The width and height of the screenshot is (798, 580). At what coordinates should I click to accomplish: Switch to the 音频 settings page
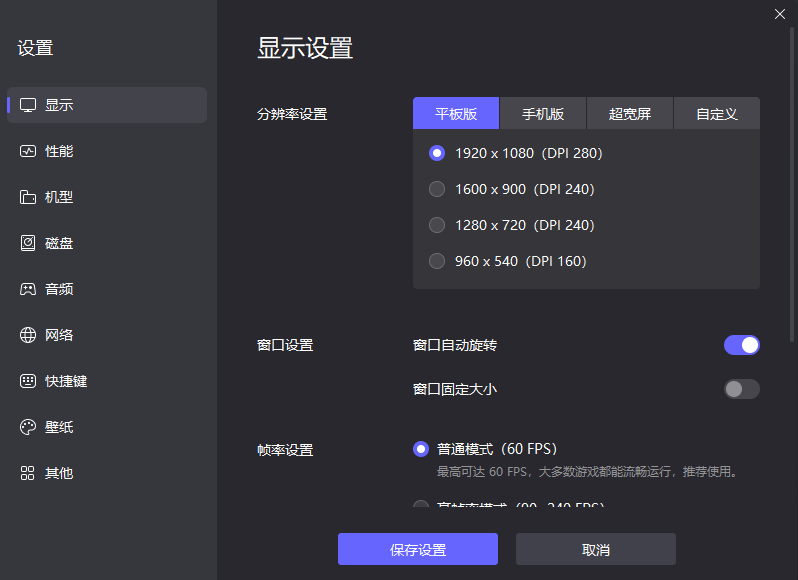tap(107, 289)
